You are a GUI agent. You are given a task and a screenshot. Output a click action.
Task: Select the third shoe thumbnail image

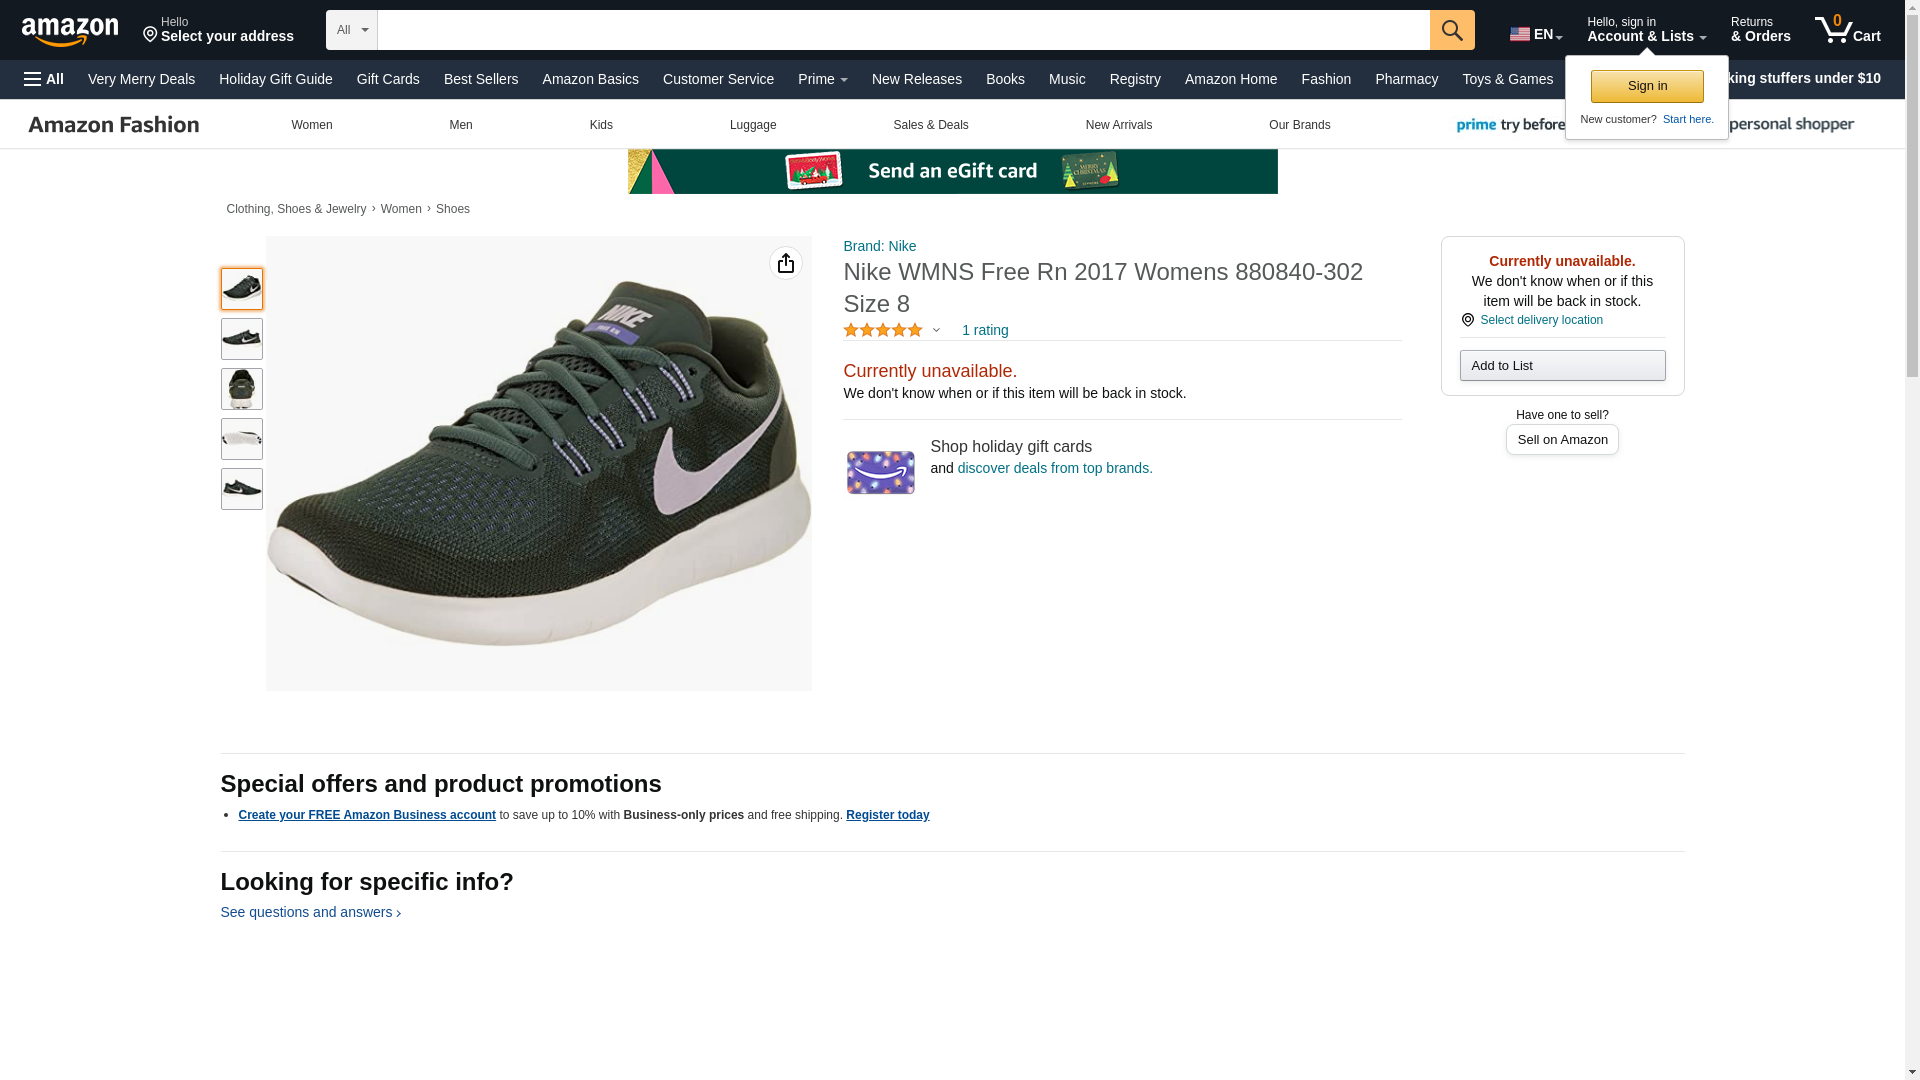(x=241, y=389)
